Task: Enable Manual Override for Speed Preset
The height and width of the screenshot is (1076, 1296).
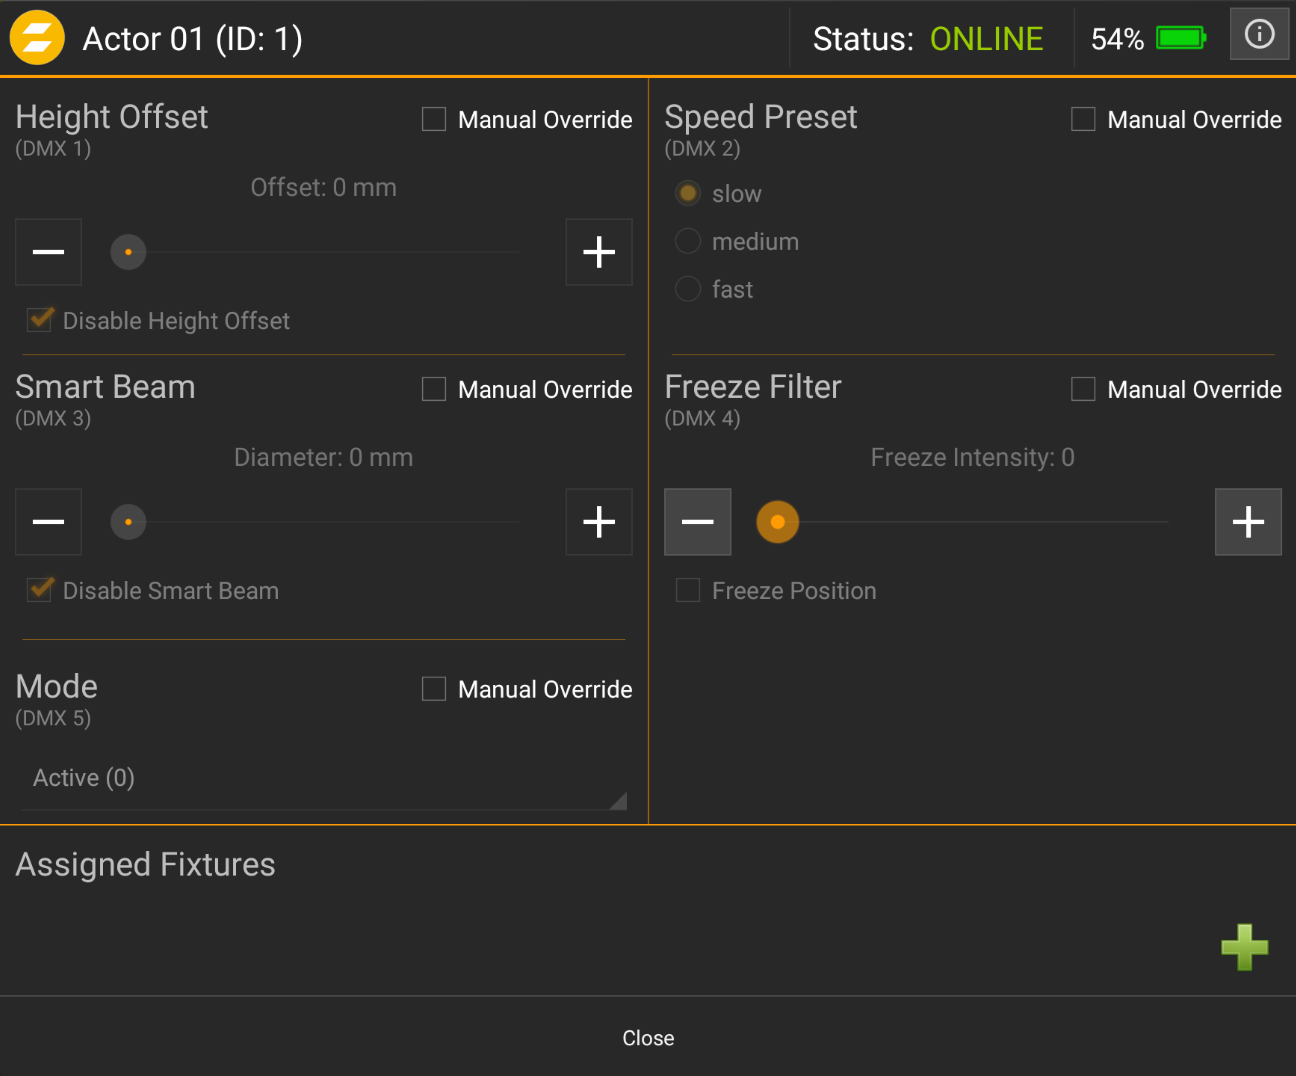Action: tap(1083, 118)
